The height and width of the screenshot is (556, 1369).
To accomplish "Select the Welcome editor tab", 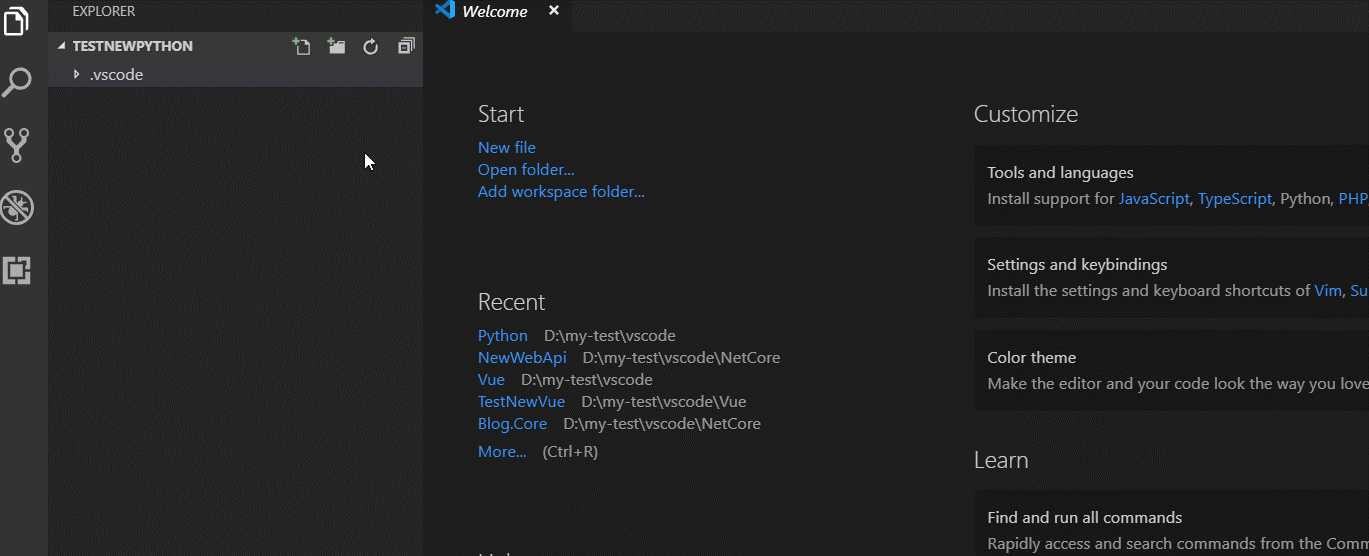I will 498,14.
